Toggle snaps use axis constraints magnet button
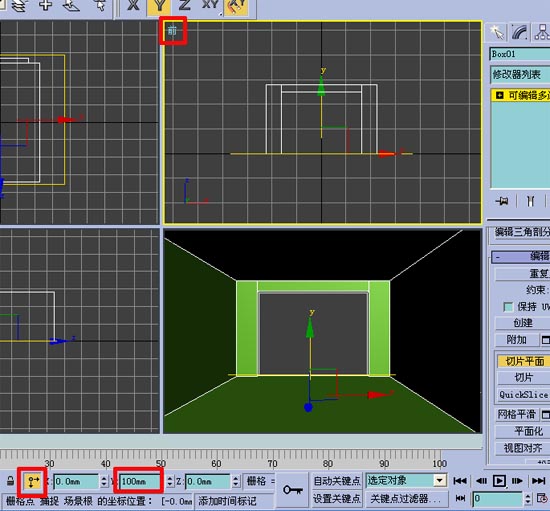Image resolution: width=550 pixels, height=511 pixels. pos(237,6)
